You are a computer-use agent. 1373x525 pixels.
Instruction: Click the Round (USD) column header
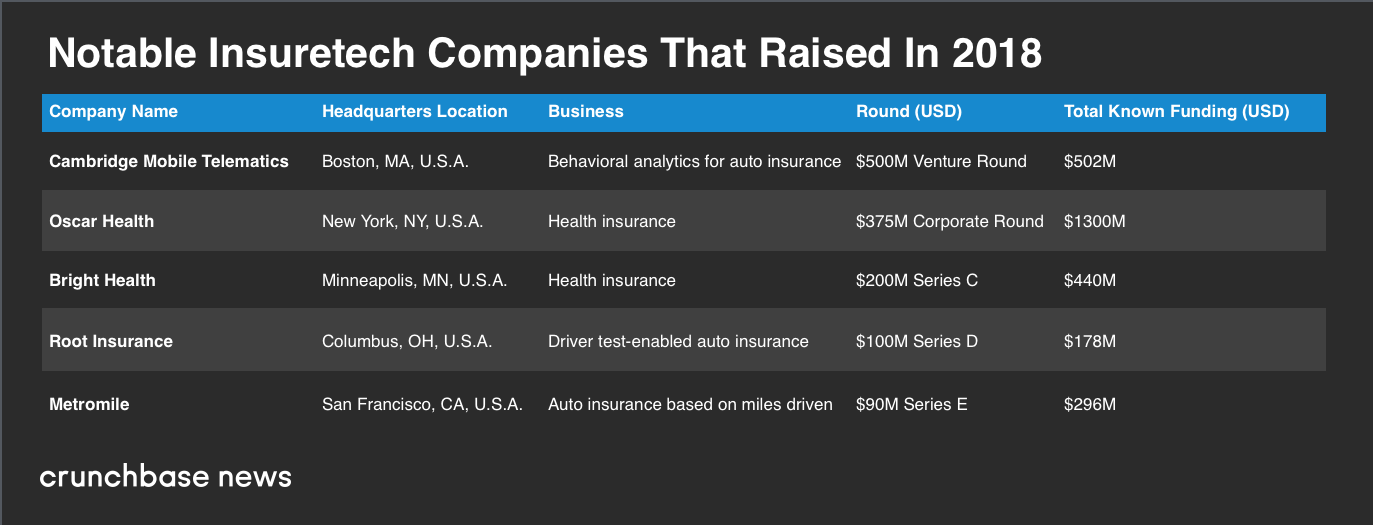[x=908, y=112]
